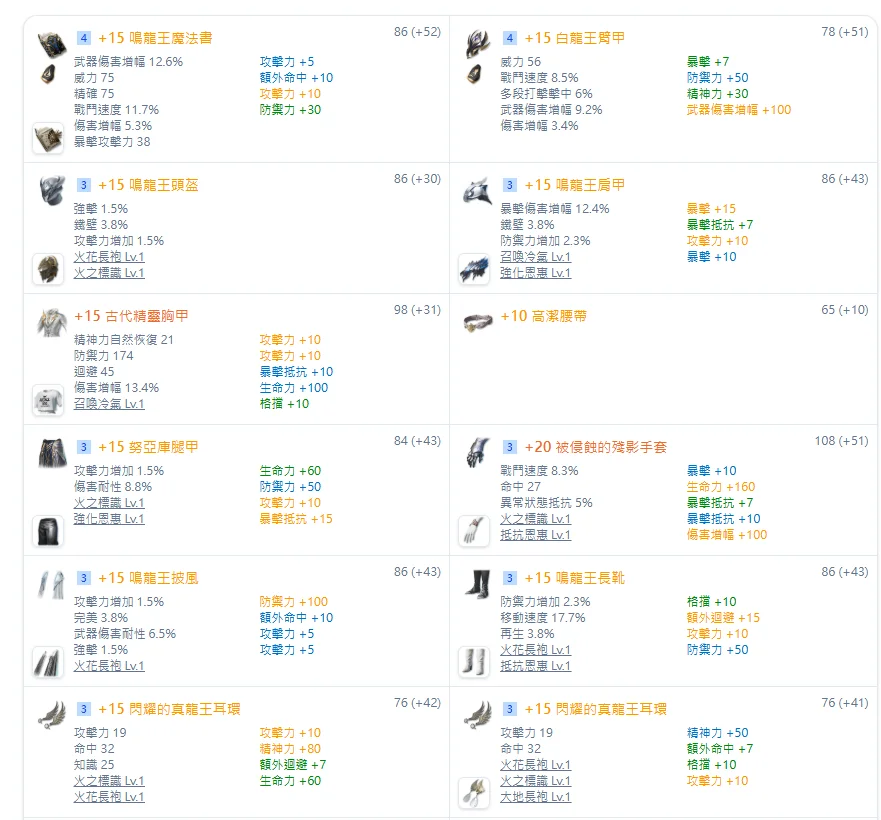Click the 白龍王臂甲 armguard icon

[476, 44]
